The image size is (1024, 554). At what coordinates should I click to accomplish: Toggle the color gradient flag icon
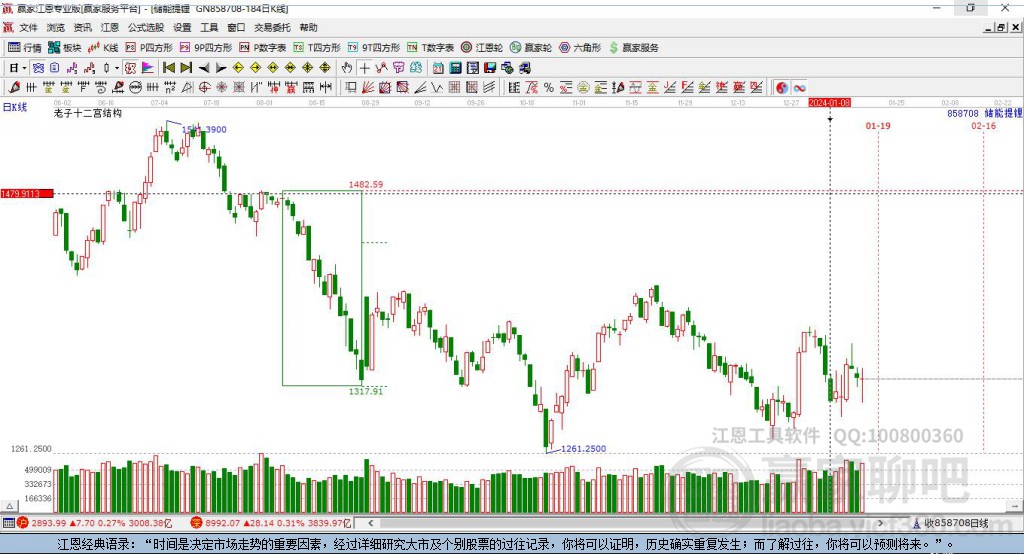tap(148, 68)
